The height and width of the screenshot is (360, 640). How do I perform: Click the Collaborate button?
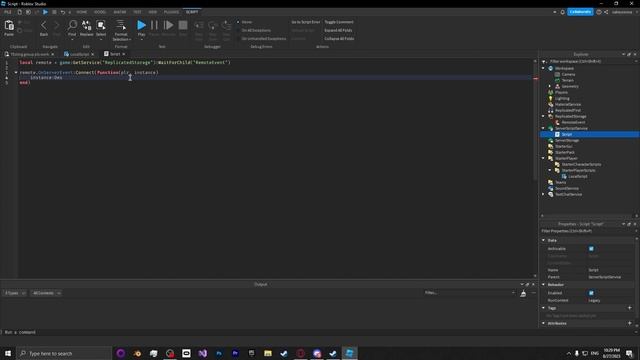(x=580, y=12)
